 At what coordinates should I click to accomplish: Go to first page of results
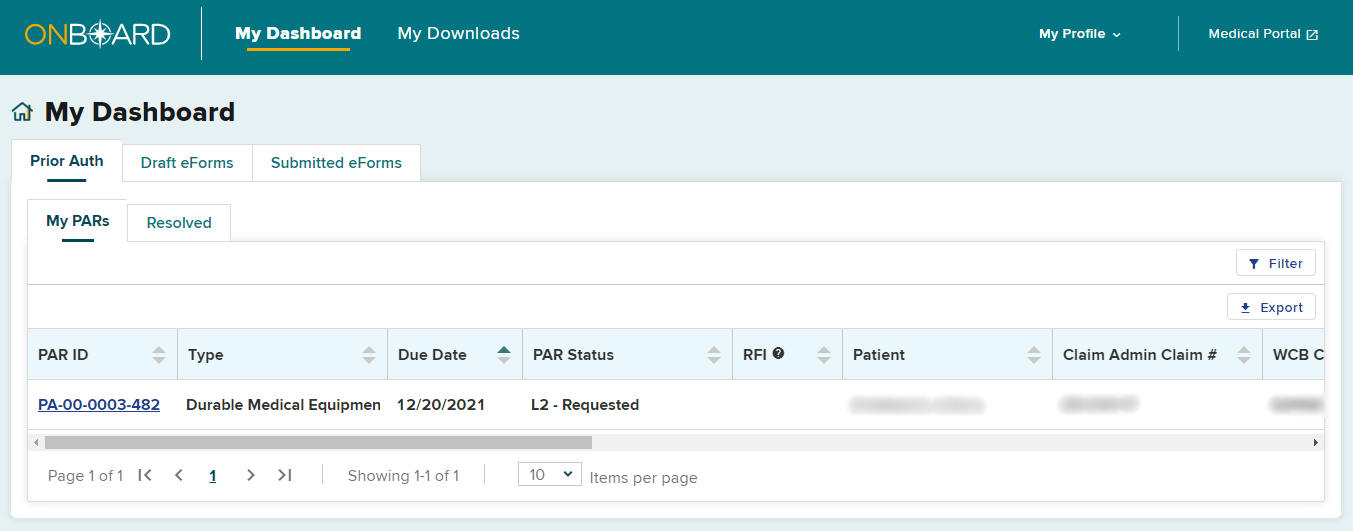(x=145, y=475)
